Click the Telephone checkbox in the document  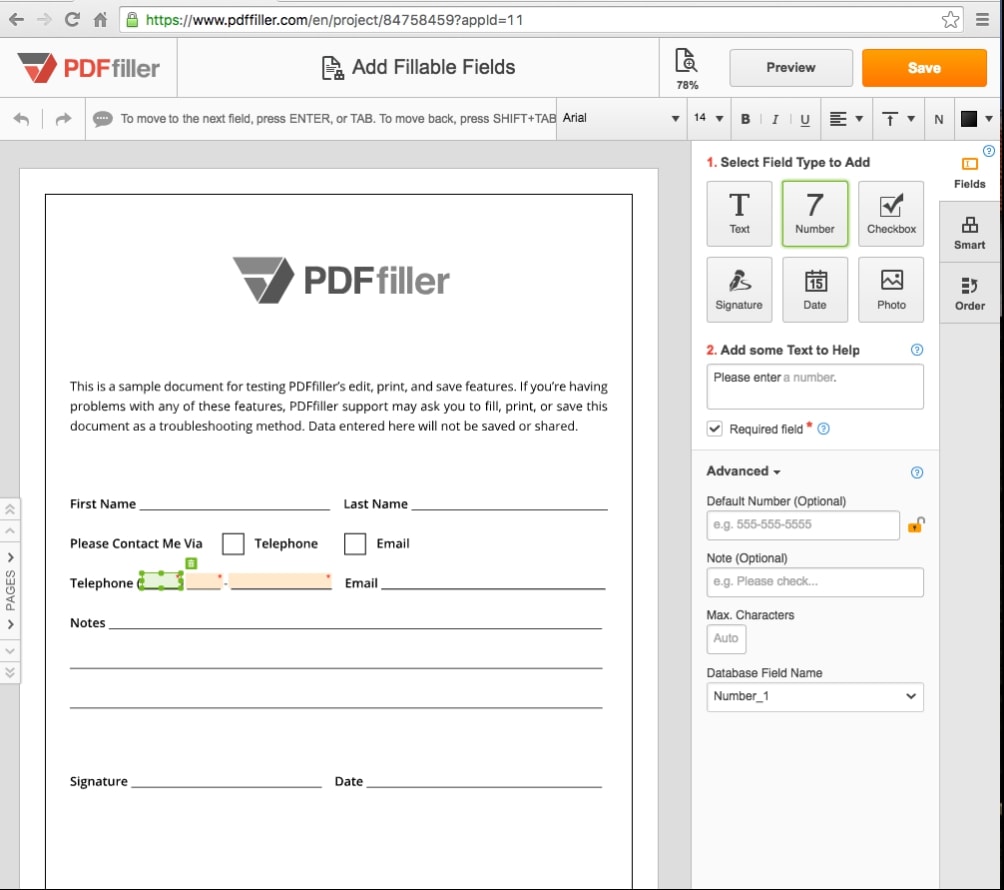[233, 544]
